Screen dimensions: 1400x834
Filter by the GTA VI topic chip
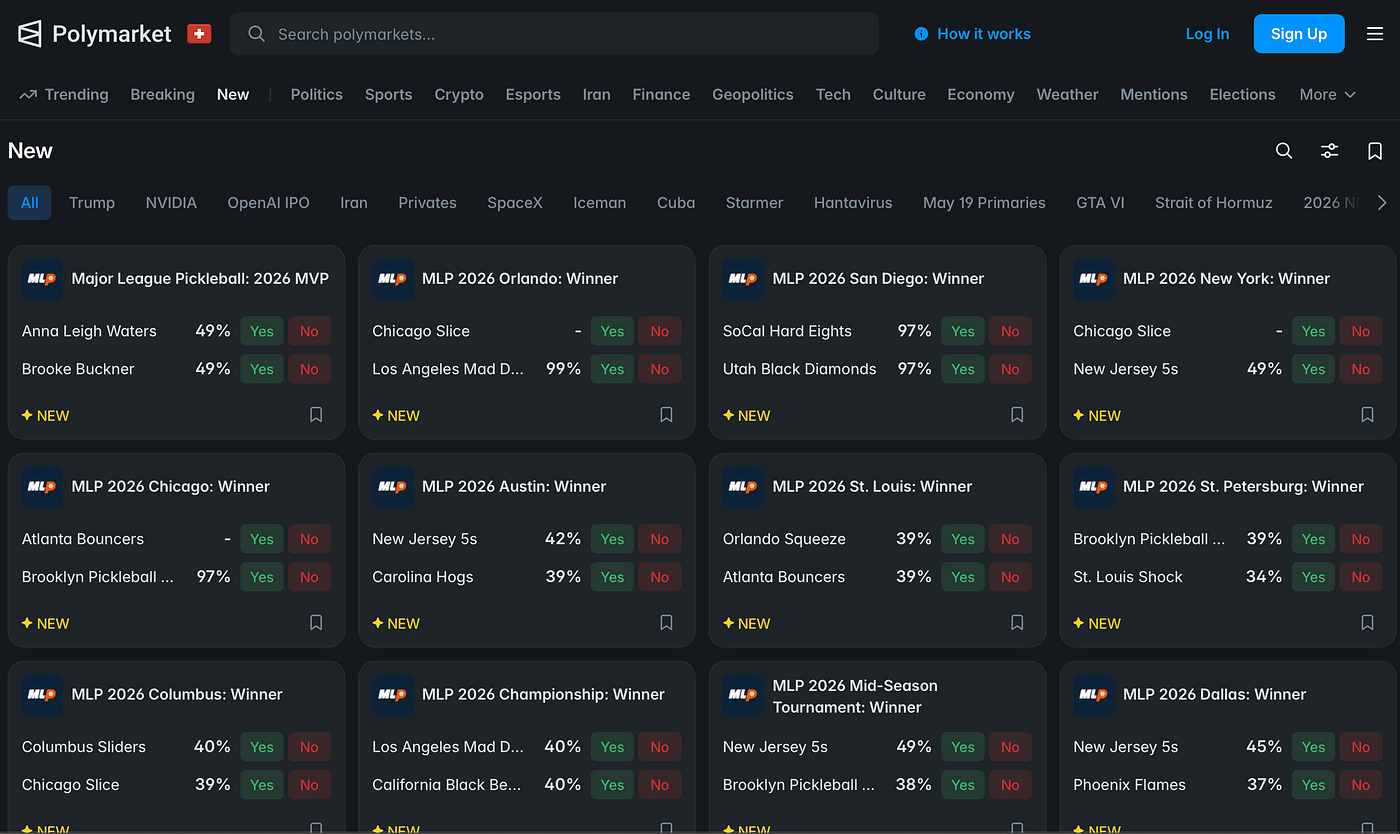tap(1100, 203)
